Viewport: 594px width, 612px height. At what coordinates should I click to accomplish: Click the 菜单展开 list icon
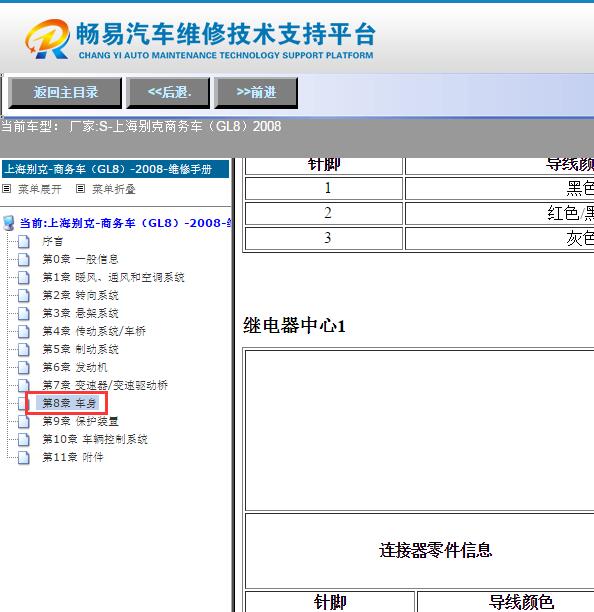[x=6, y=189]
